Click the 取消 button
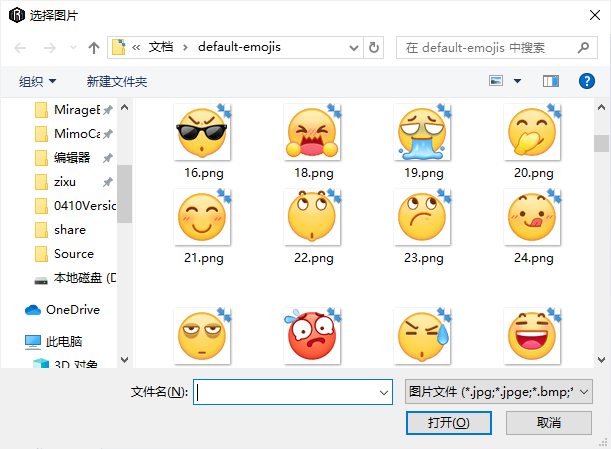Viewport: 611px width, 449px height. [549, 423]
